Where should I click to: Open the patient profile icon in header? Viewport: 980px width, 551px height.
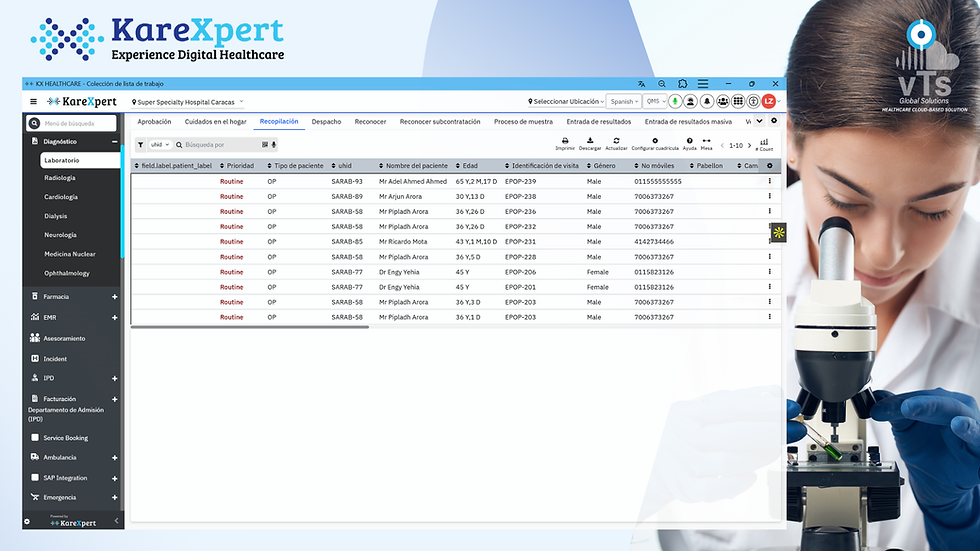point(691,101)
